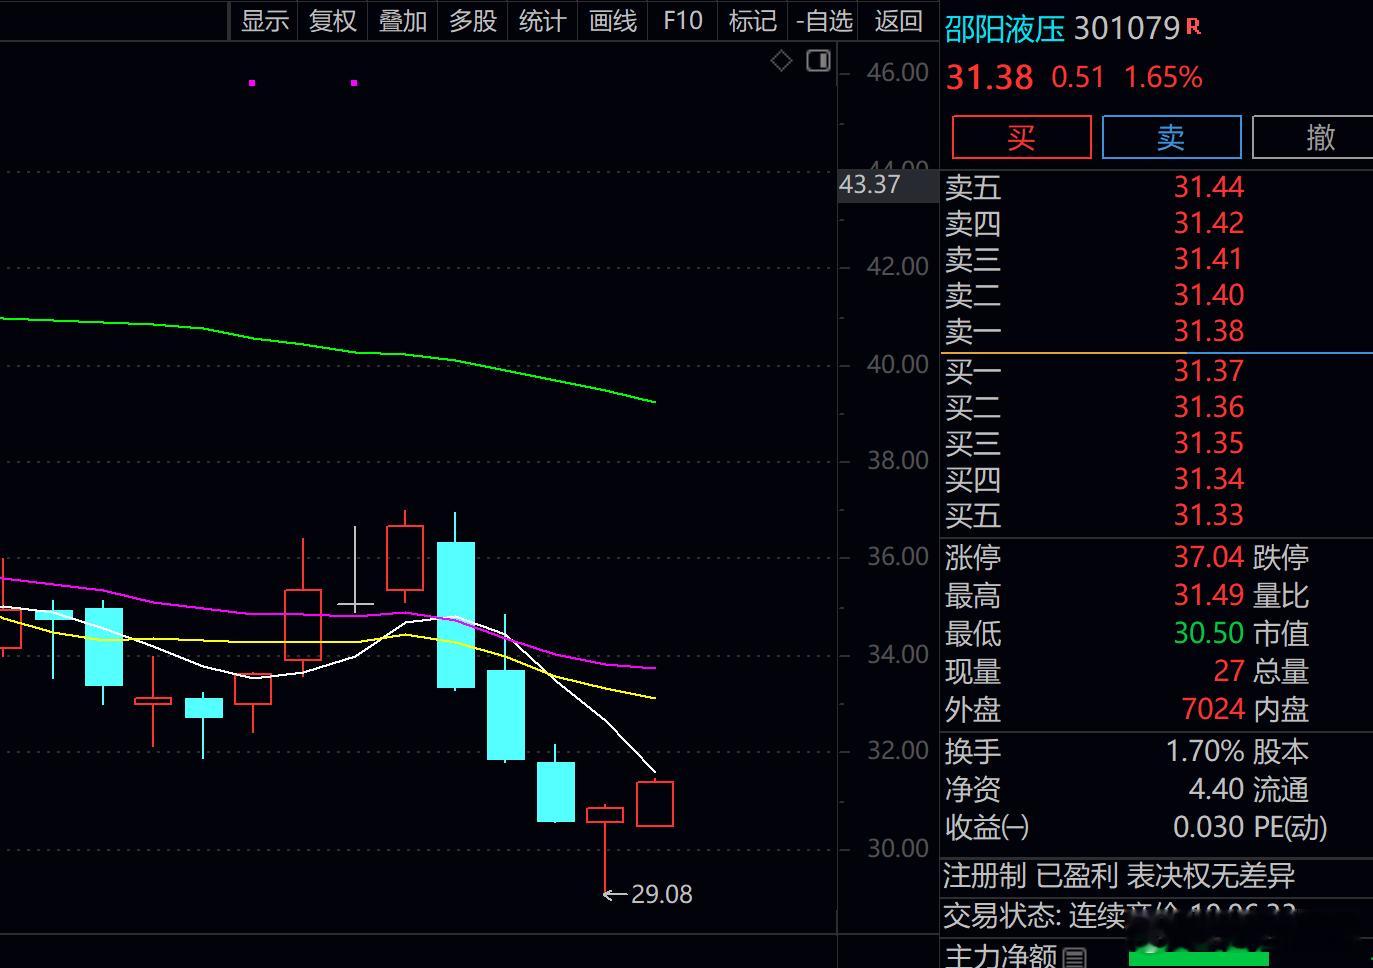Click the 1.65% change percentage
Image resolution: width=1373 pixels, height=968 pixels.
point(1163,78)
